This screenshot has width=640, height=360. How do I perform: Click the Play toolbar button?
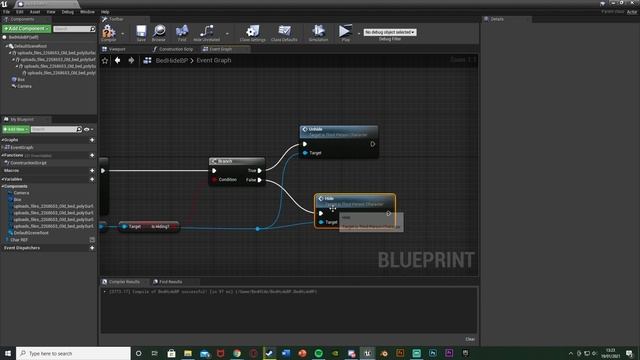tap(345, 33)
